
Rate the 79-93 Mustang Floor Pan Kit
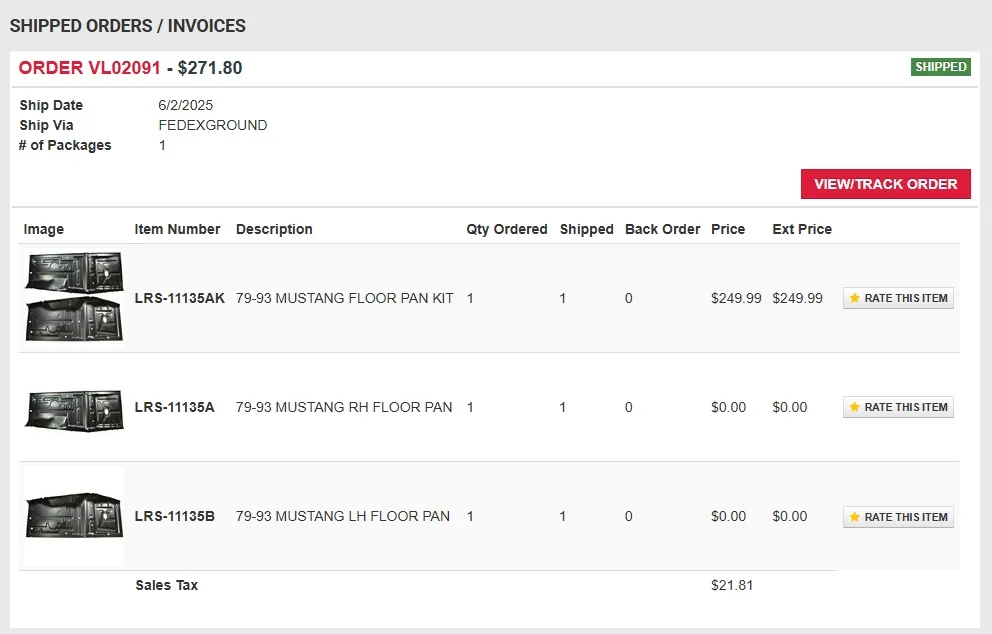(x=898, y=298)
